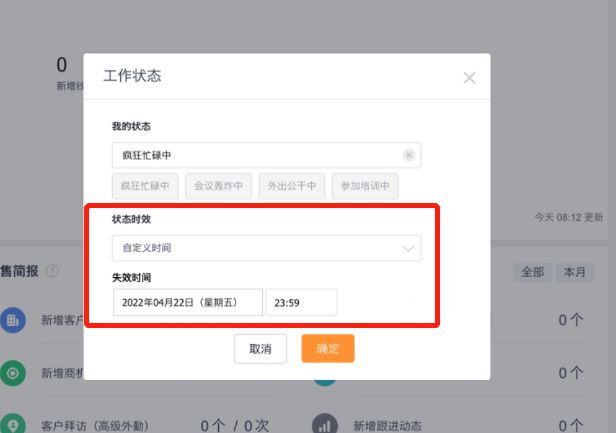This screenshot has height=433, width=616.
Task: Select the 疯狂忙碌中 preset status chip
Action: click(x=146, y=185)
